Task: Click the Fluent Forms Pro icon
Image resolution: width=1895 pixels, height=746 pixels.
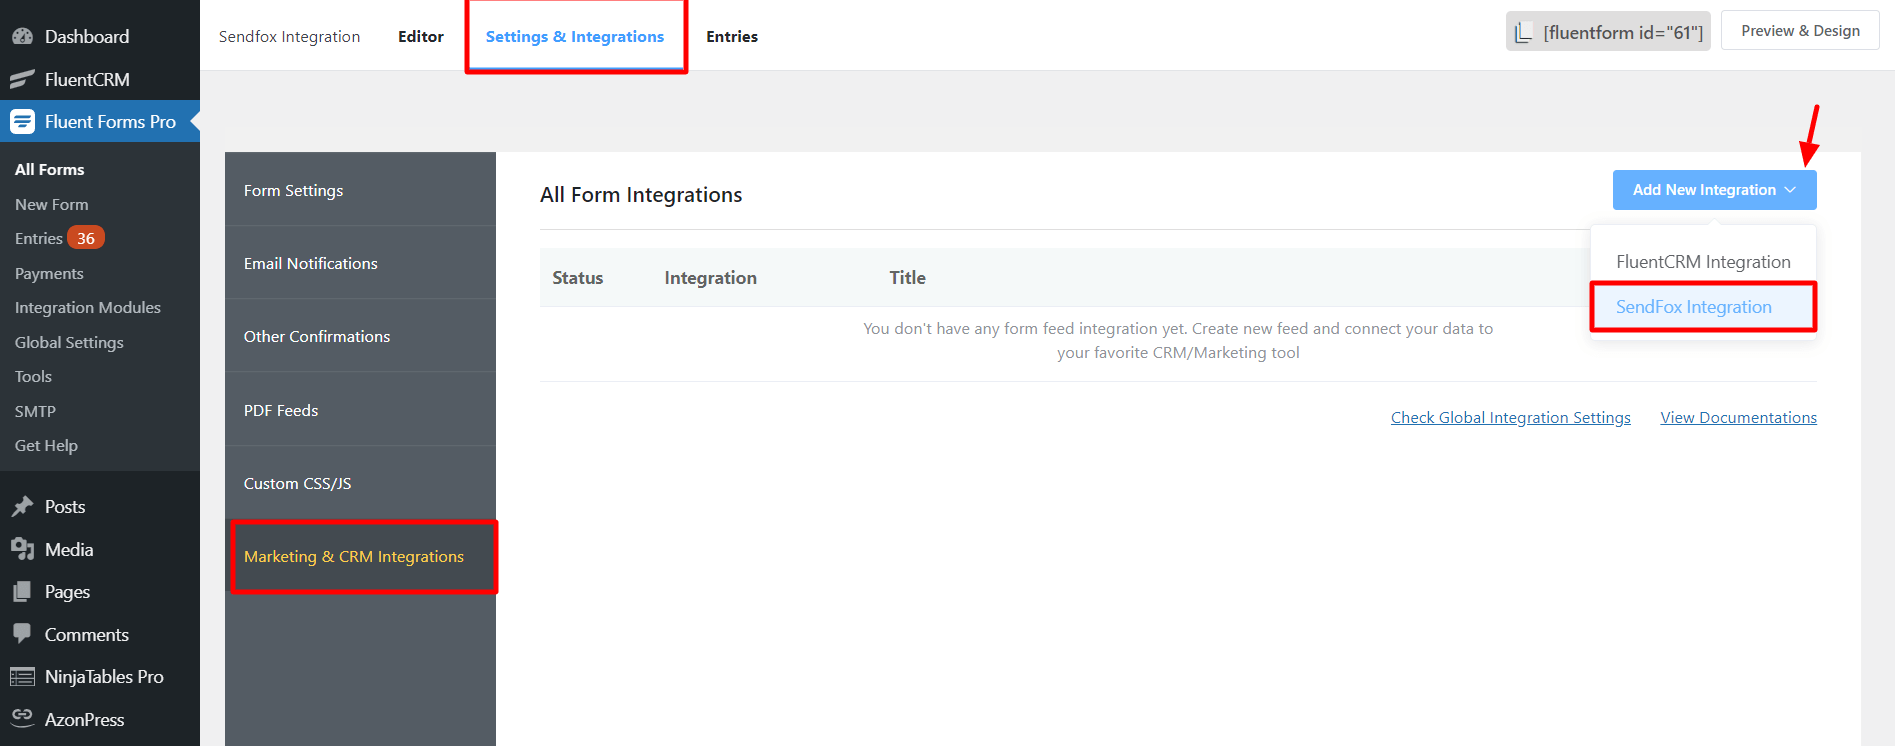Action: 22,122
